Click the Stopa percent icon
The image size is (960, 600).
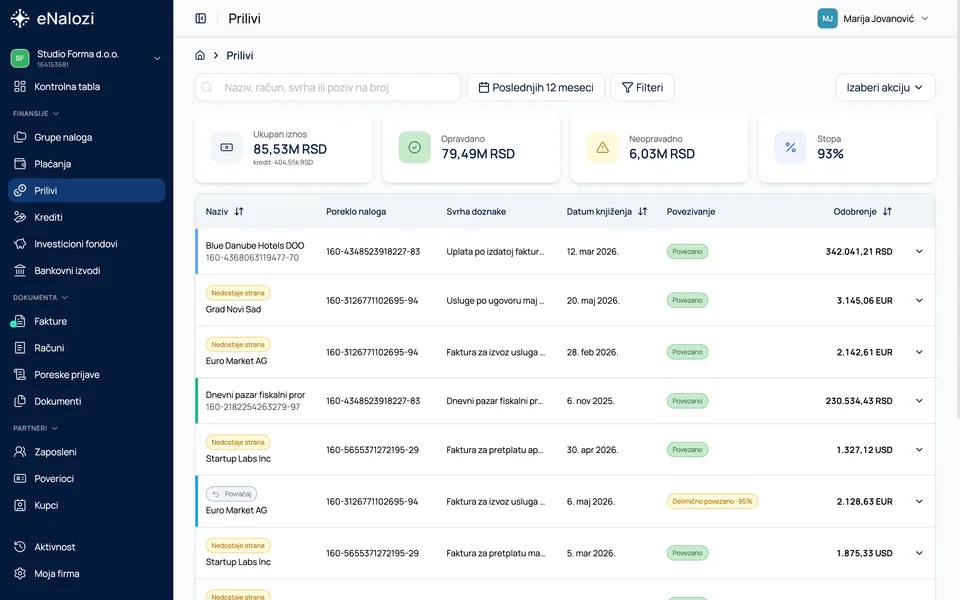click(x=790, y=148)
